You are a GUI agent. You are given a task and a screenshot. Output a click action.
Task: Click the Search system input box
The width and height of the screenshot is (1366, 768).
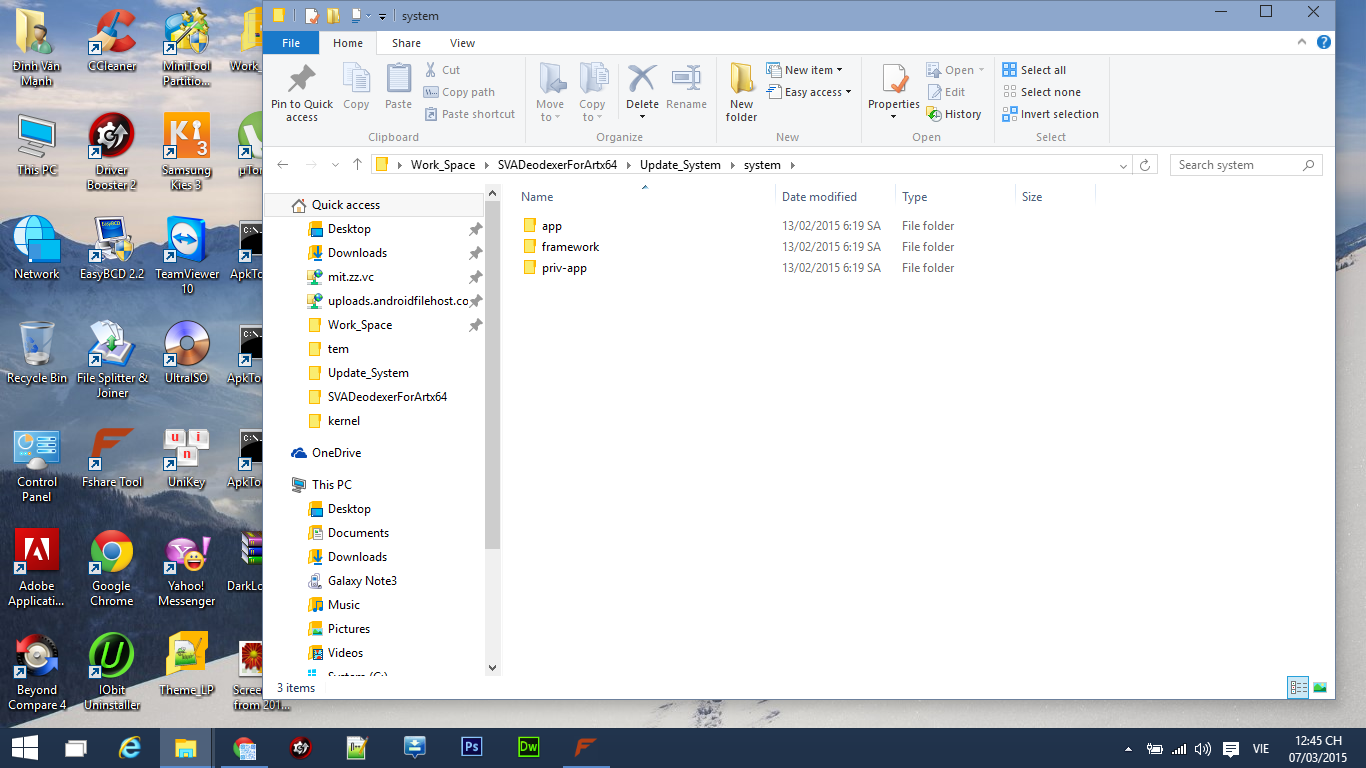point(1236,165)
